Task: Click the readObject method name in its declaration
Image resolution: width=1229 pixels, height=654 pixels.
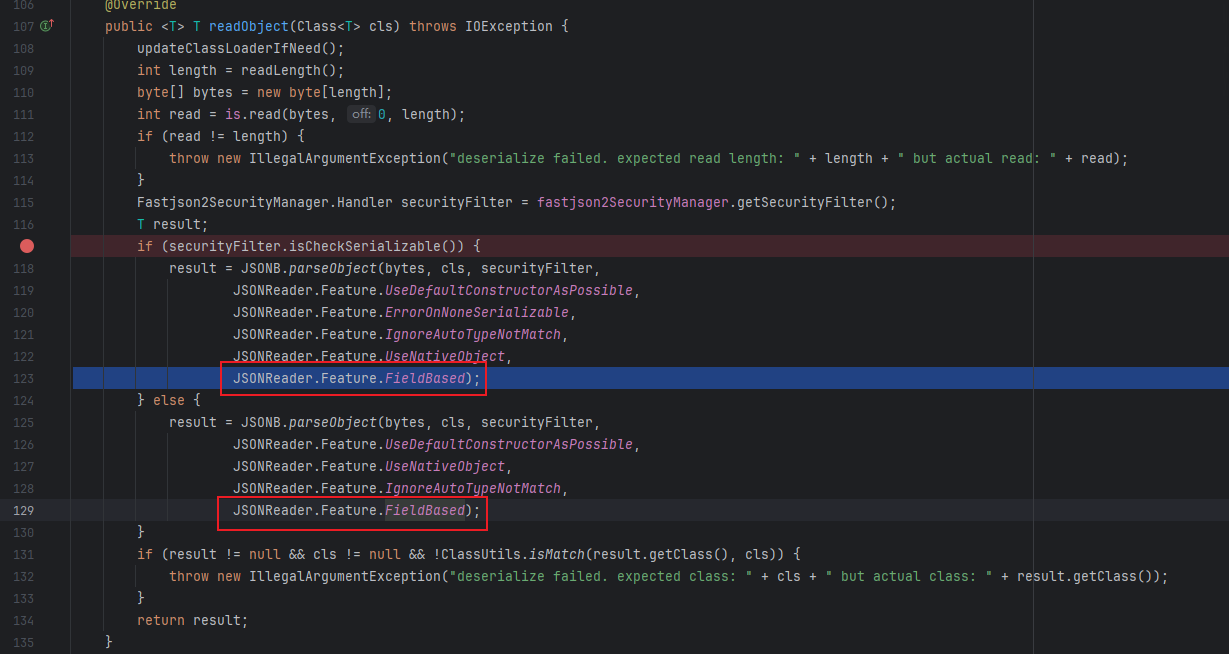Action: (242, 26)
